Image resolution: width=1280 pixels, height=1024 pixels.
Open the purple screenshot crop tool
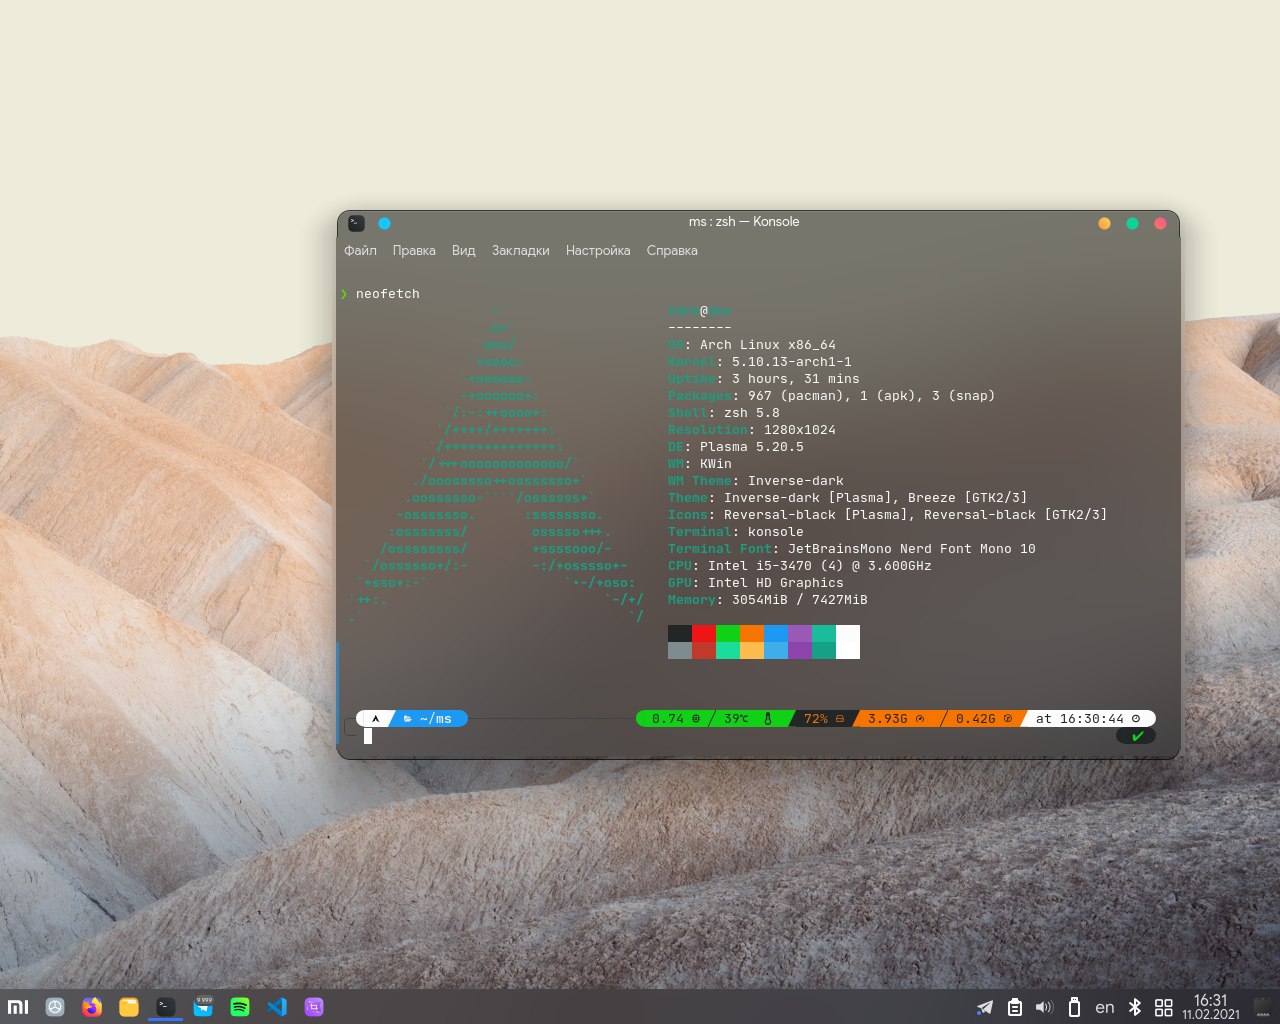point(314,1007)
